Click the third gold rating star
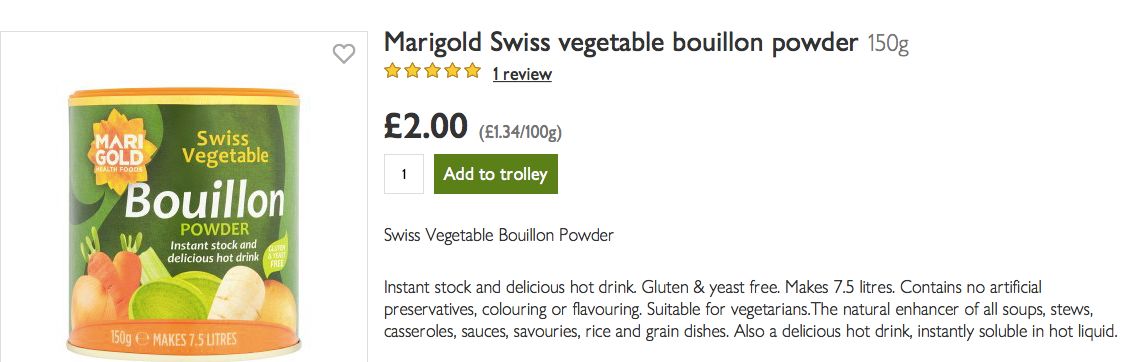The width and height of the screenshot is (1133, 362). [x=432, y=70]
